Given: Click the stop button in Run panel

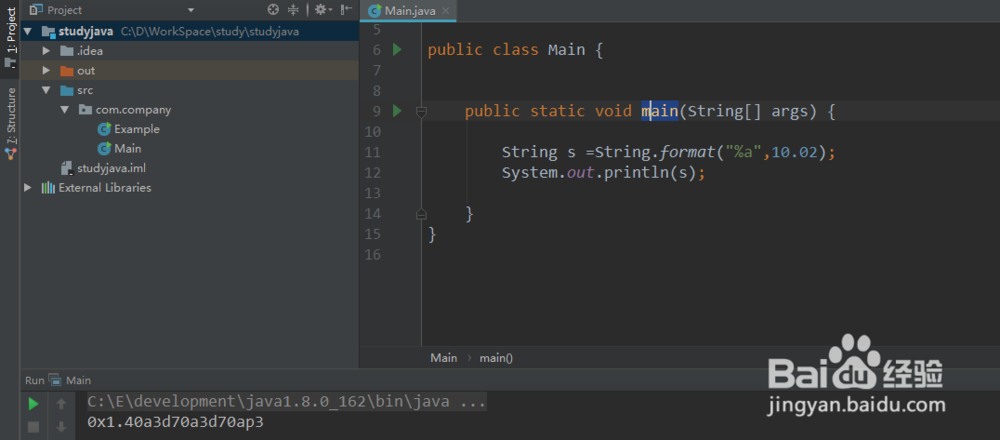Looking at the screenshot, I should (x=33, y=426).
